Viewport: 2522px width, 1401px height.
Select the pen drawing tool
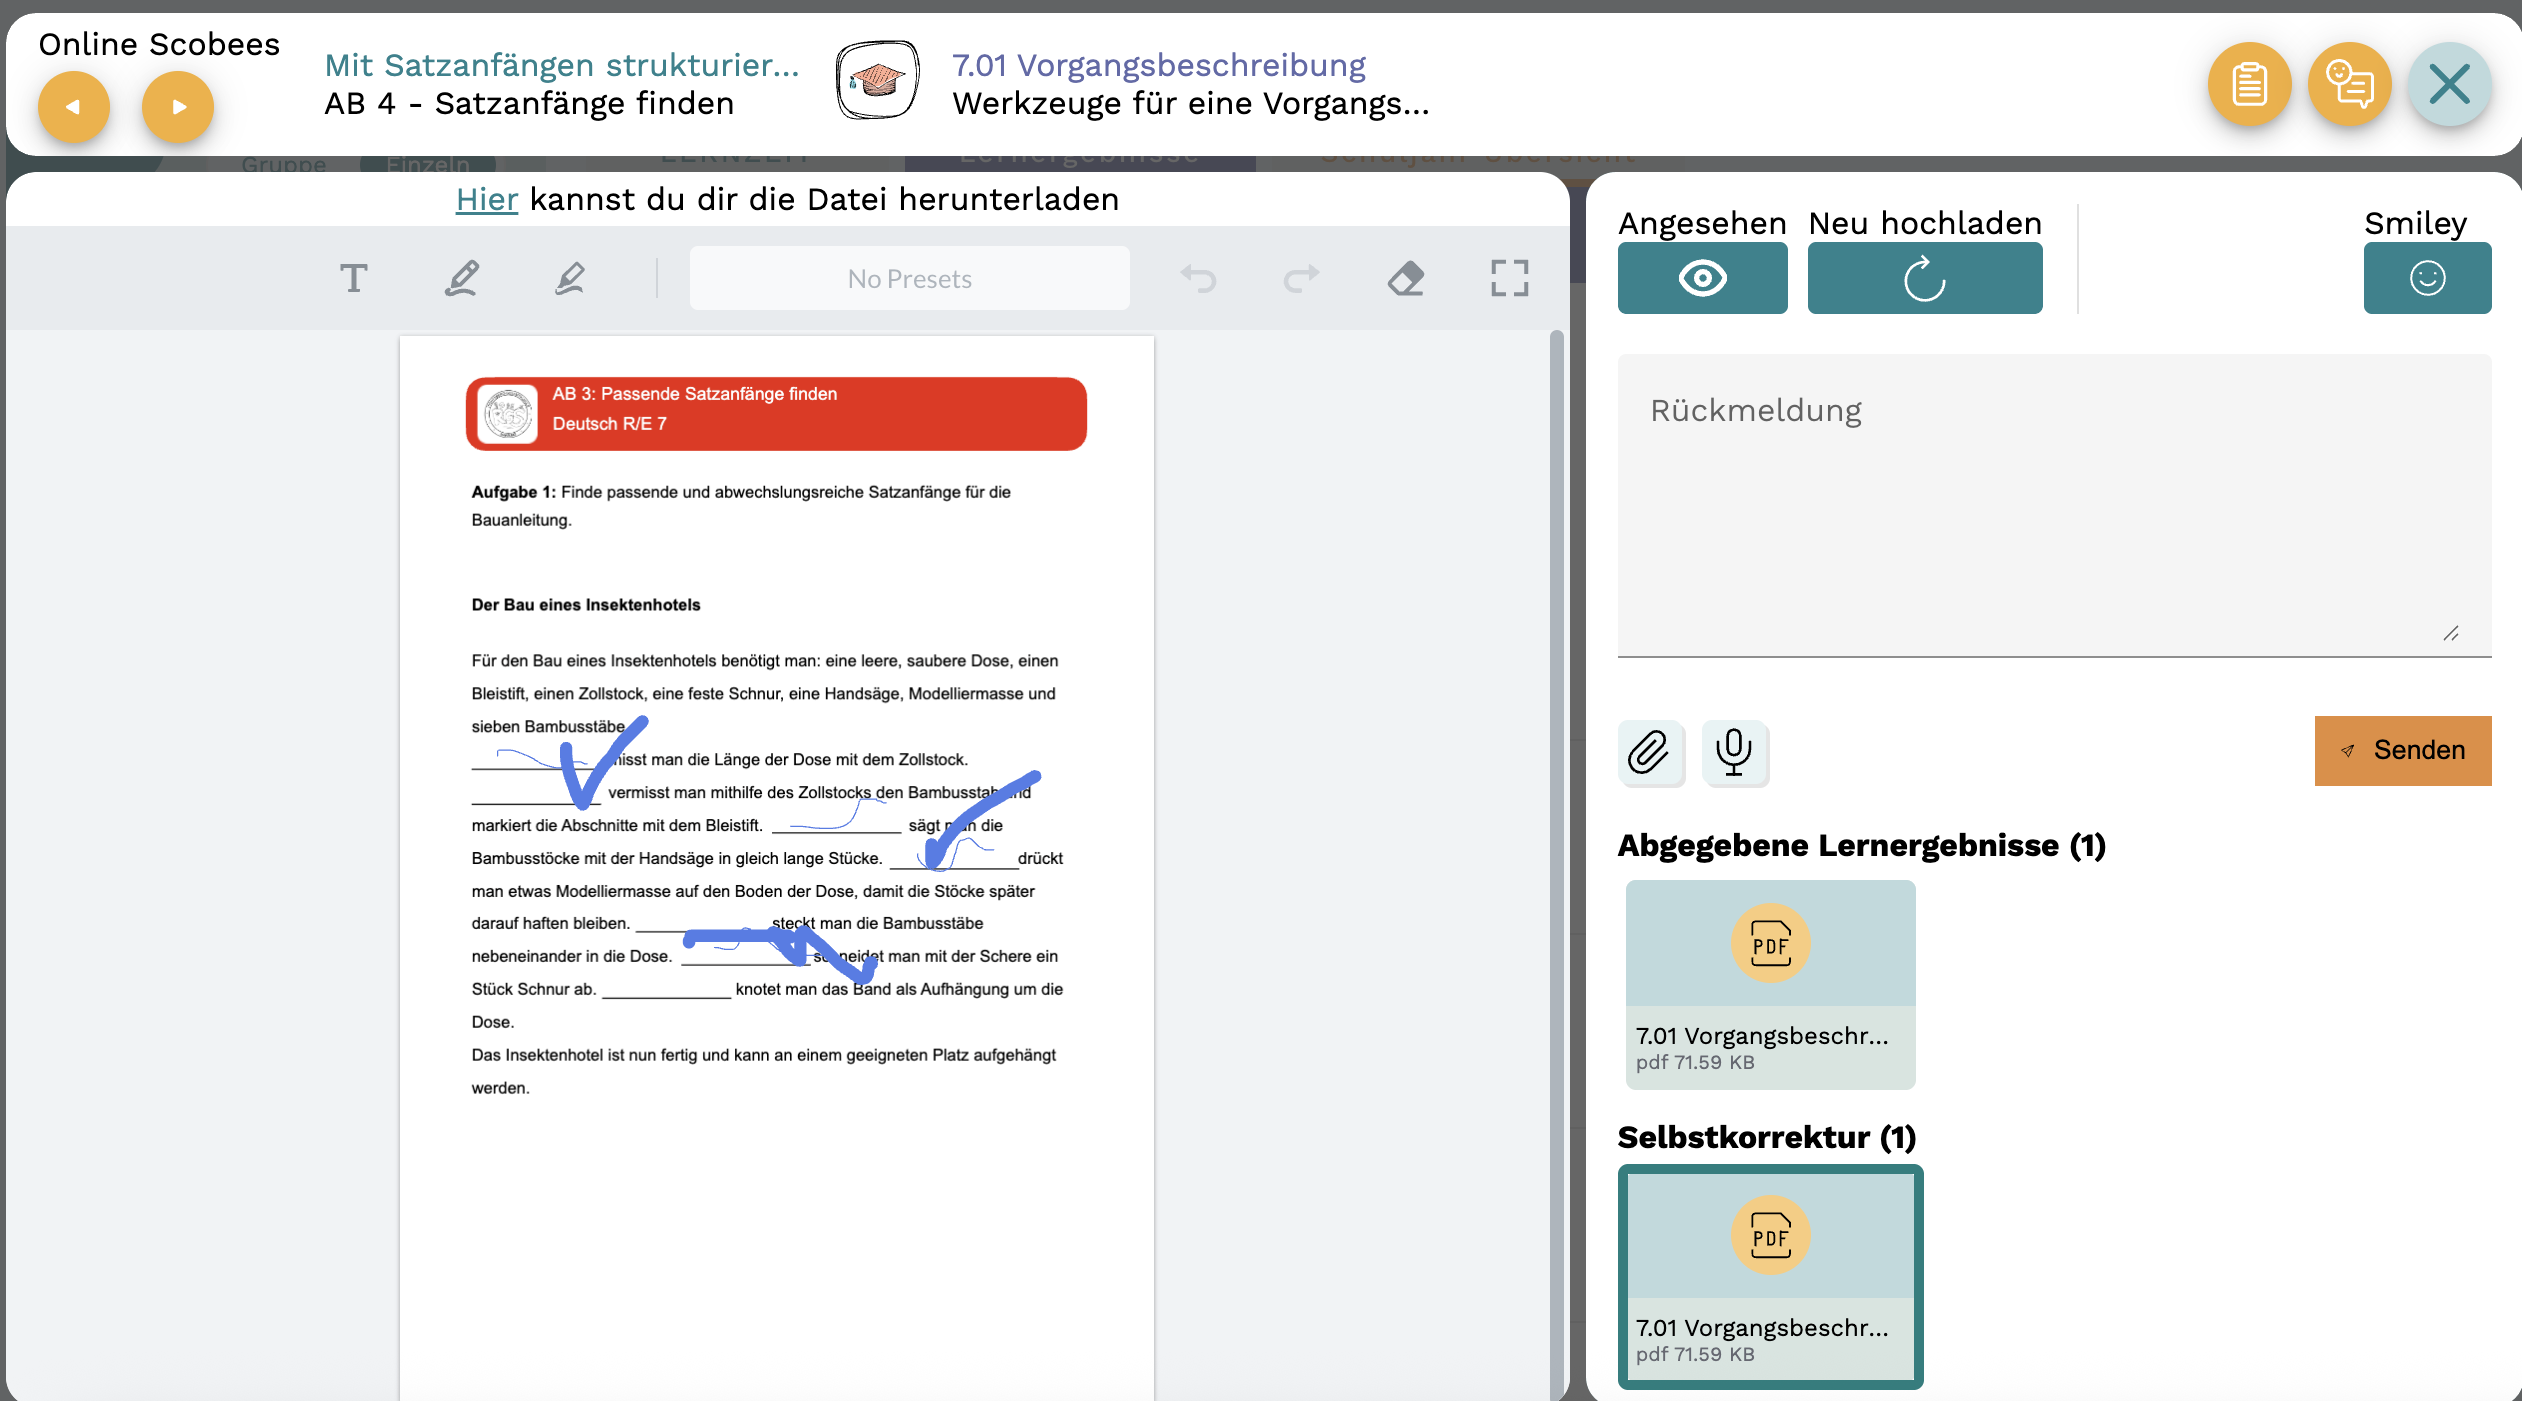(462, 278)
